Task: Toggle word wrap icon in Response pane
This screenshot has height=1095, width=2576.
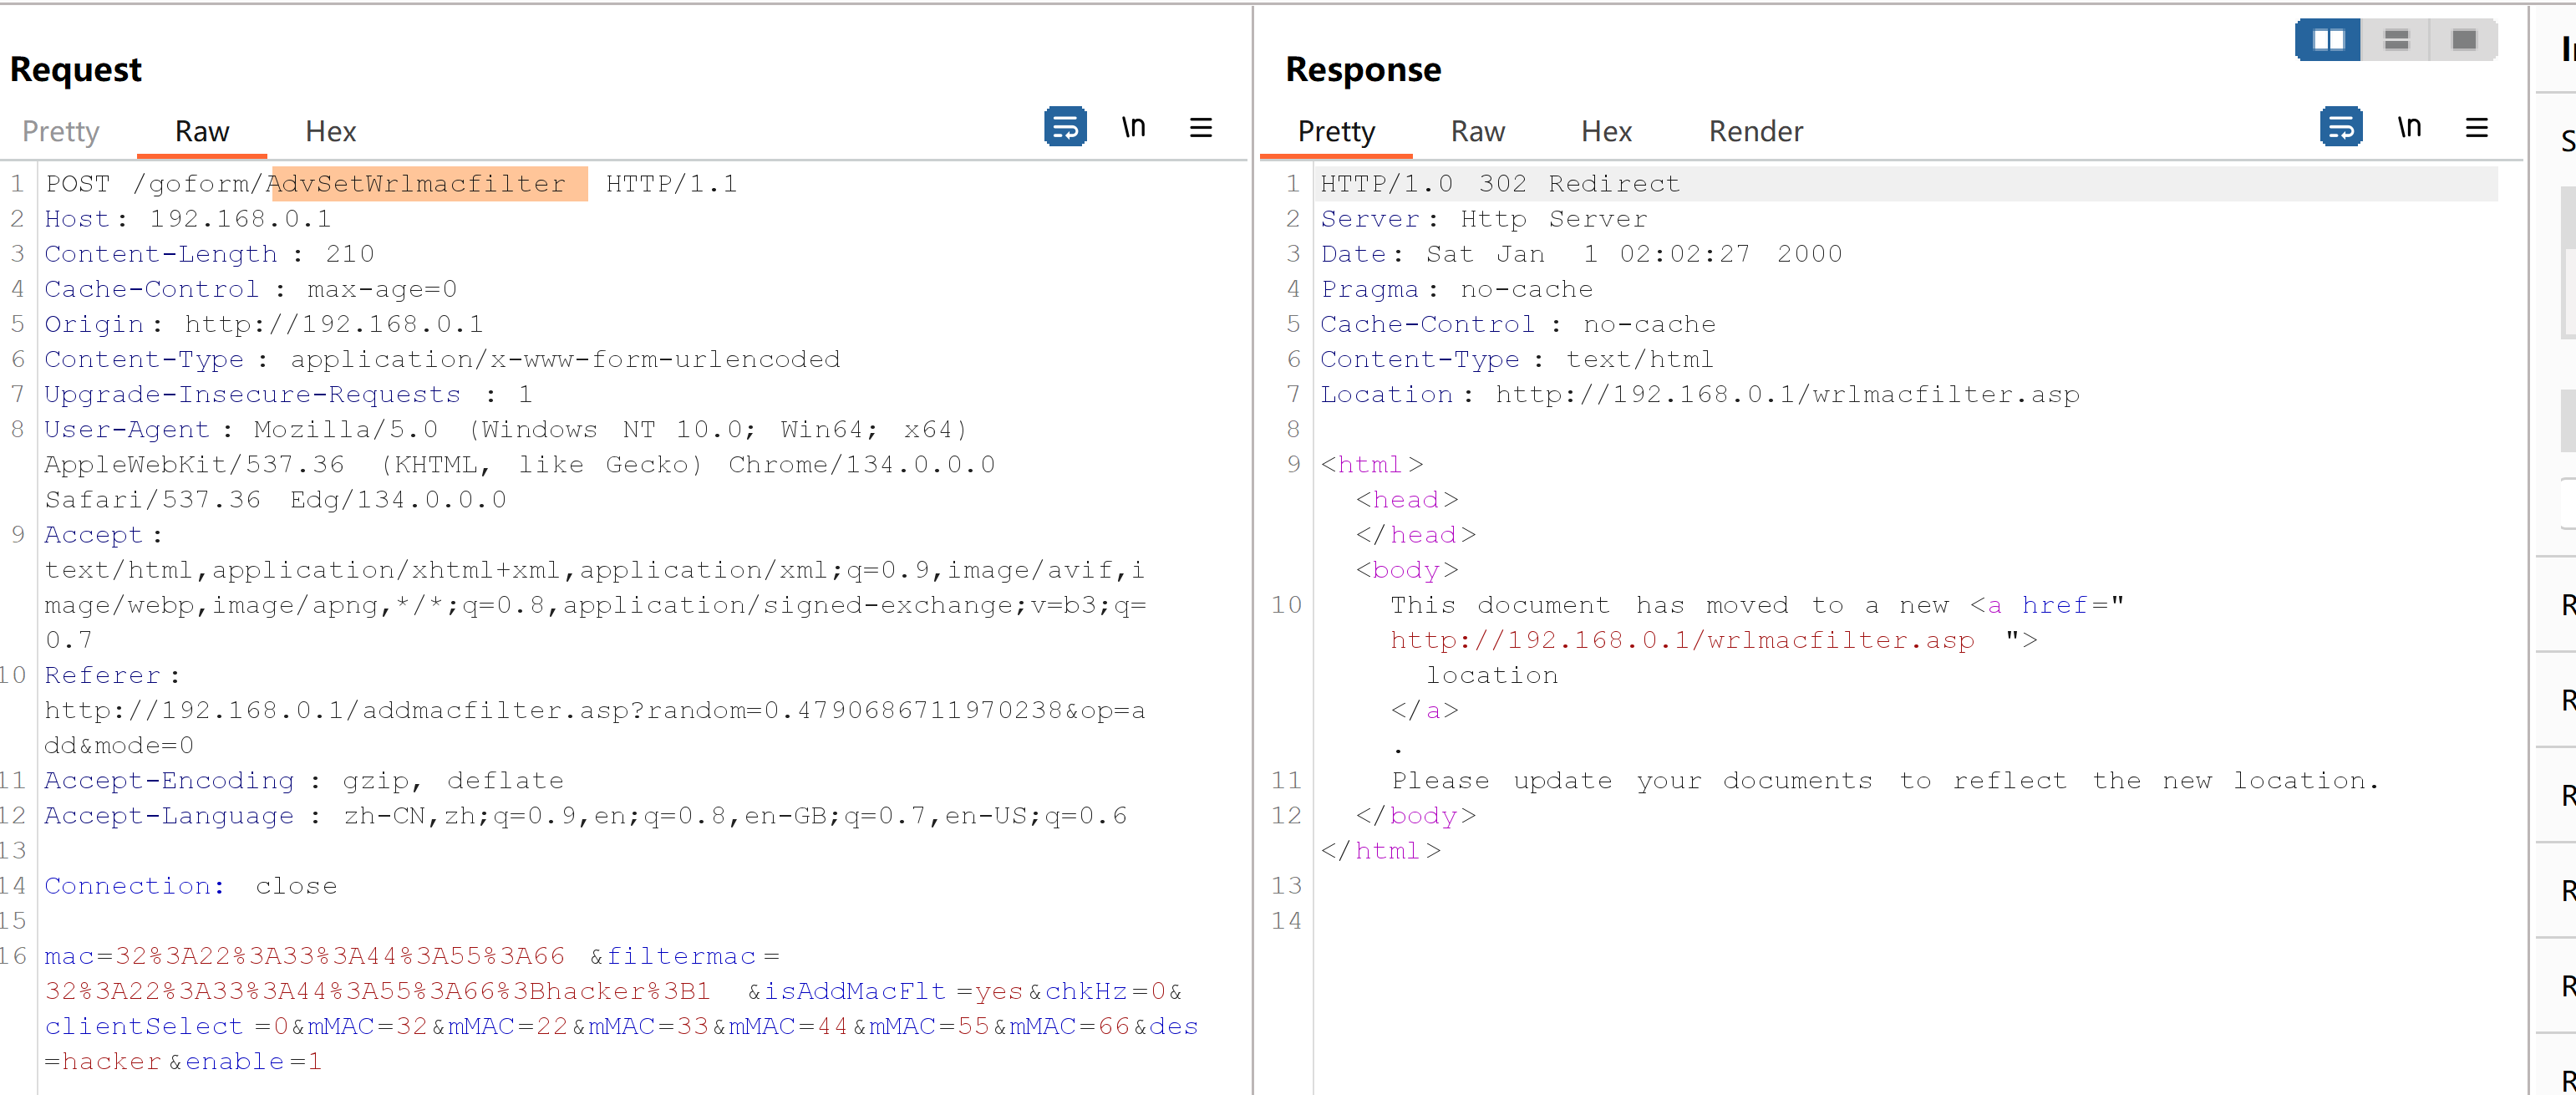Action: pyautogui.click(x=2340, y=127)
